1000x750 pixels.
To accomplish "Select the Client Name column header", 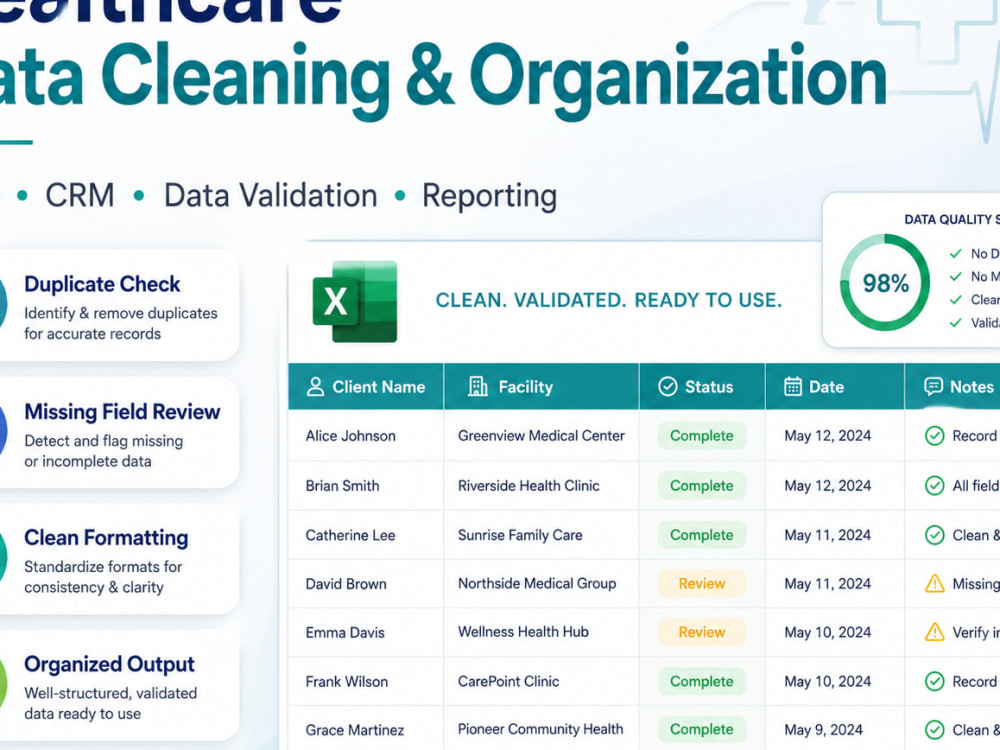I will tap(366, 386).
